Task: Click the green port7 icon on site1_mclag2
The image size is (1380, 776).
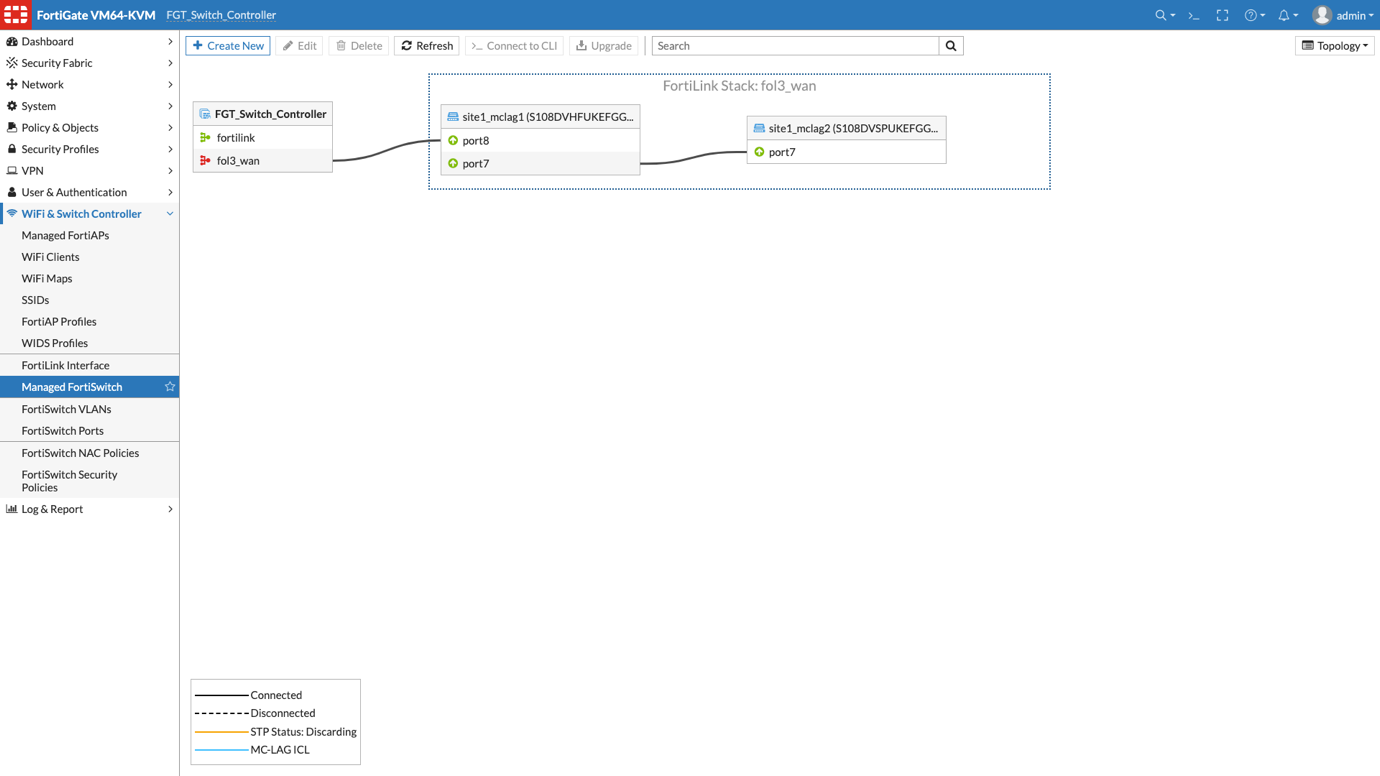Action: [x=761, y=151]
